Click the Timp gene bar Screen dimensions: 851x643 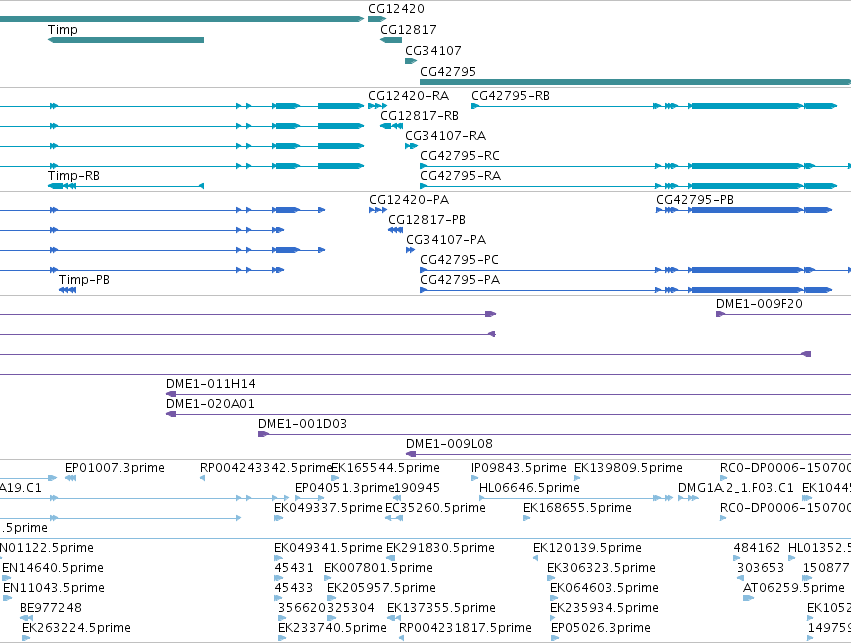click(126, 40)
